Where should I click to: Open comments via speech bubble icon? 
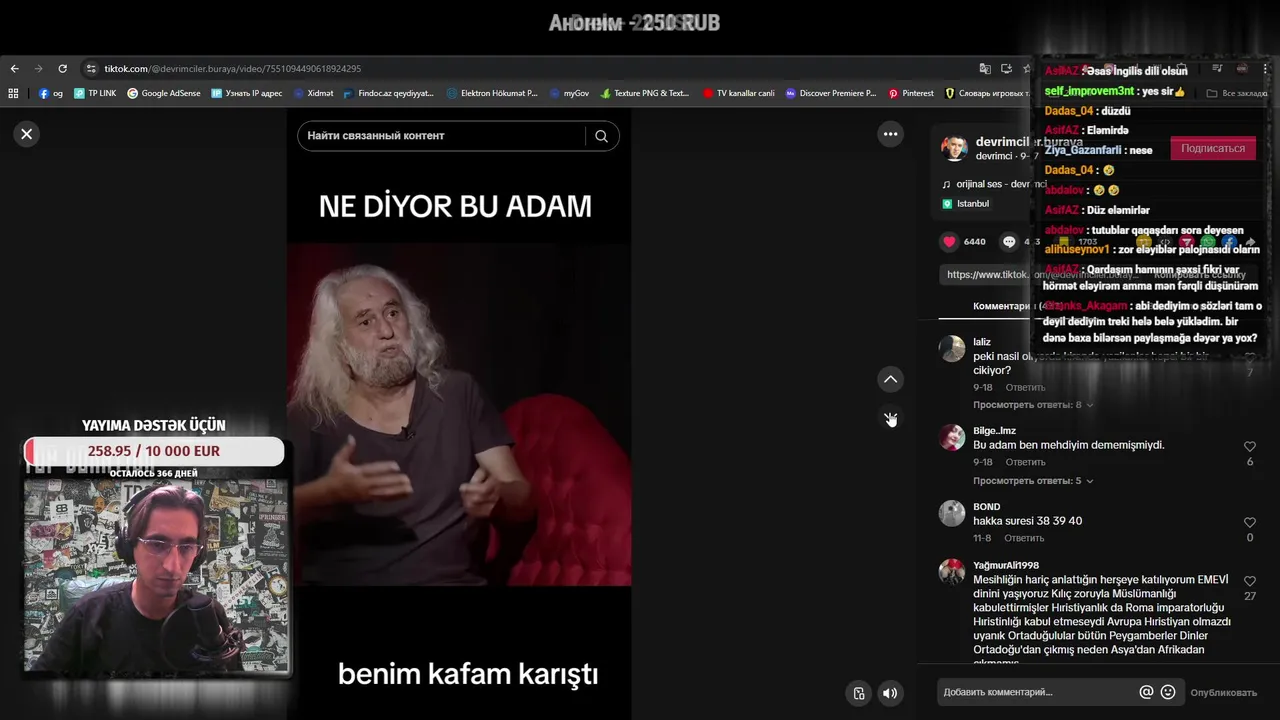point(1009,242)
